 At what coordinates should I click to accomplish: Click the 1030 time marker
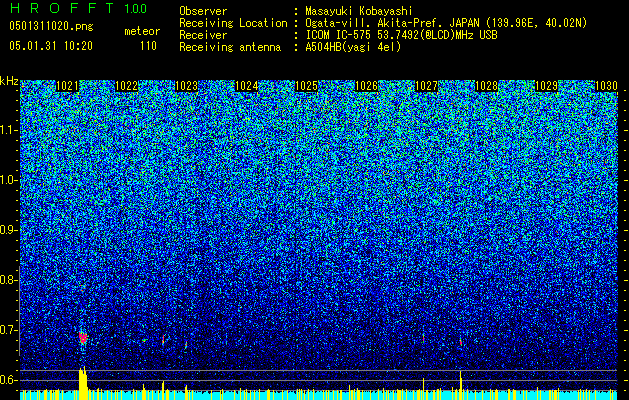[606, 86]
